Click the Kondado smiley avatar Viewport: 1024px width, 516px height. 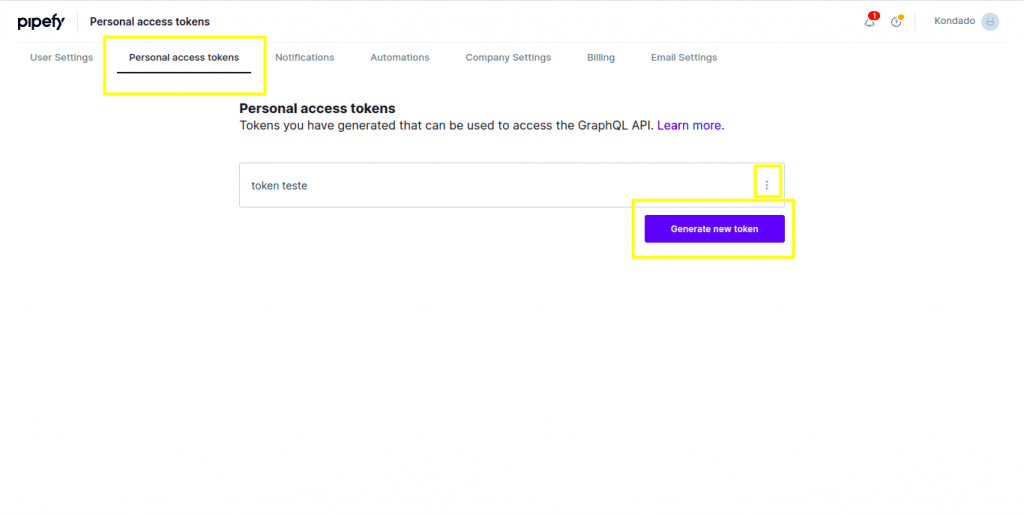coord(990,22)
